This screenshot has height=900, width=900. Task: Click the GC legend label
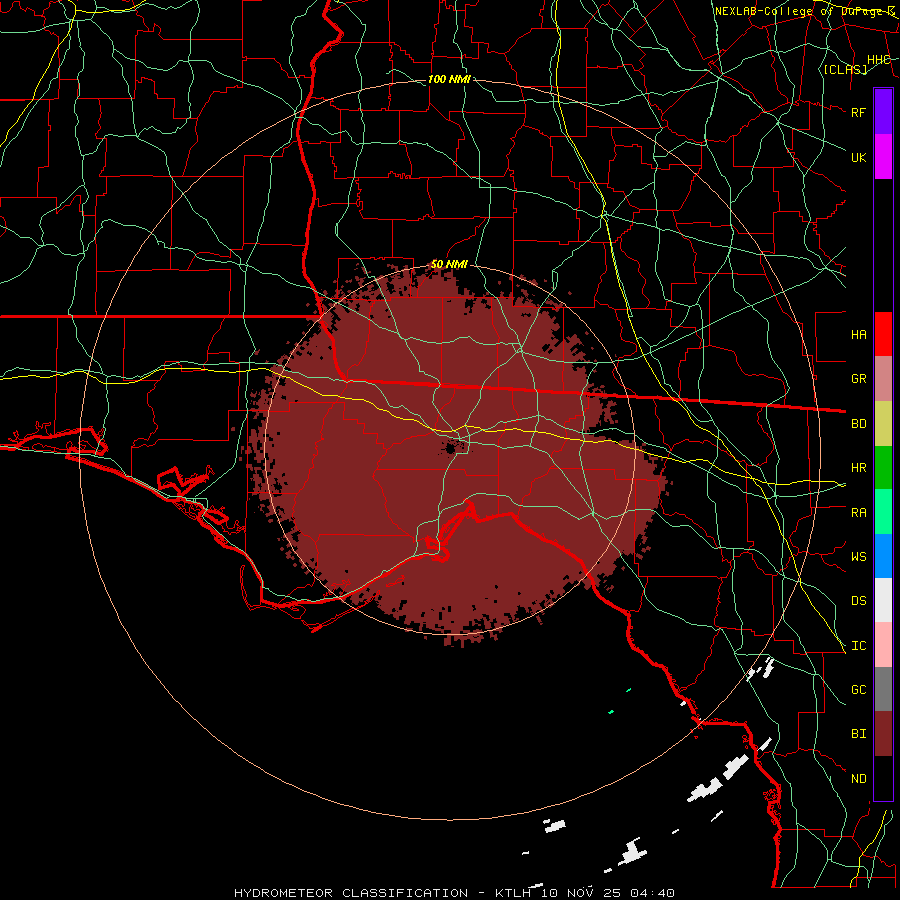coord(859,690)
